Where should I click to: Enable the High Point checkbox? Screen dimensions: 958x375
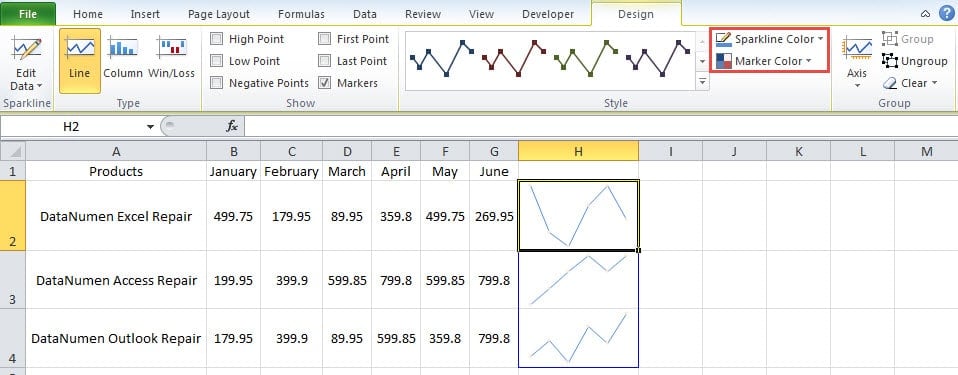tap(216, 39)
